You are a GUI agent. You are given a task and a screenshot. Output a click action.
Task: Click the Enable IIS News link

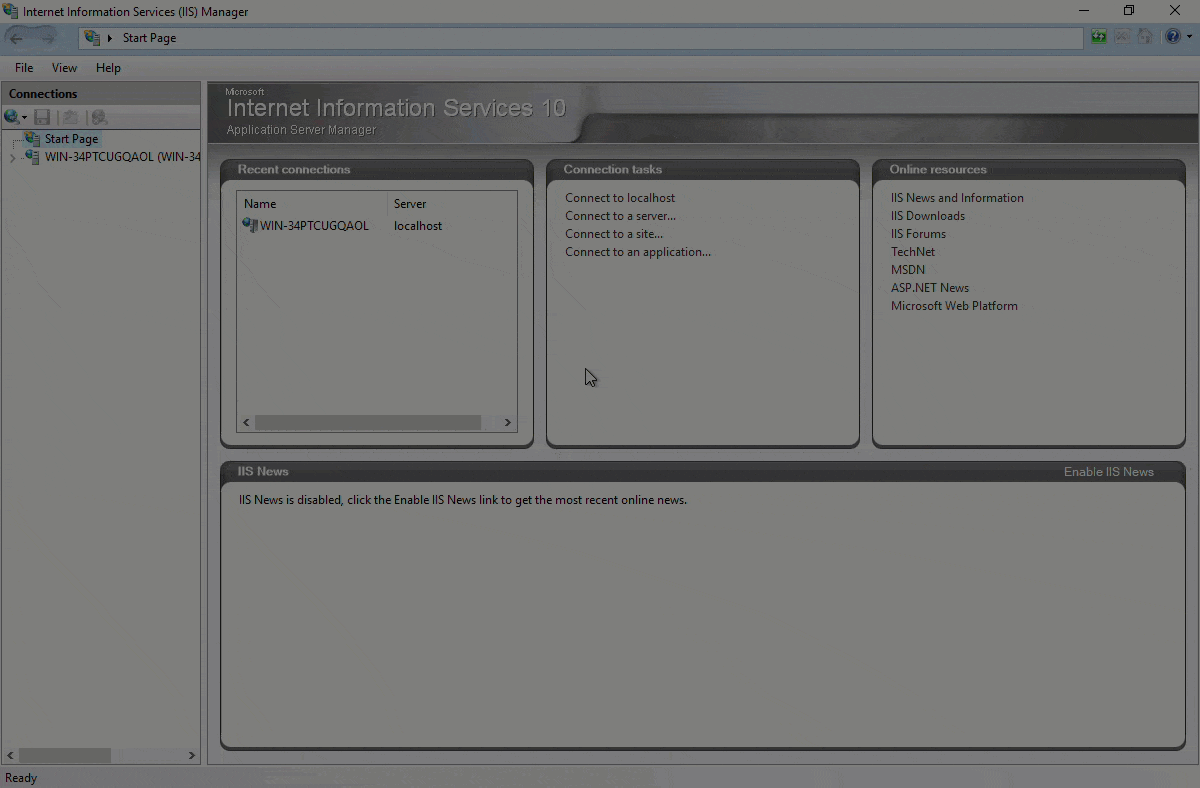pos(1108,471)
